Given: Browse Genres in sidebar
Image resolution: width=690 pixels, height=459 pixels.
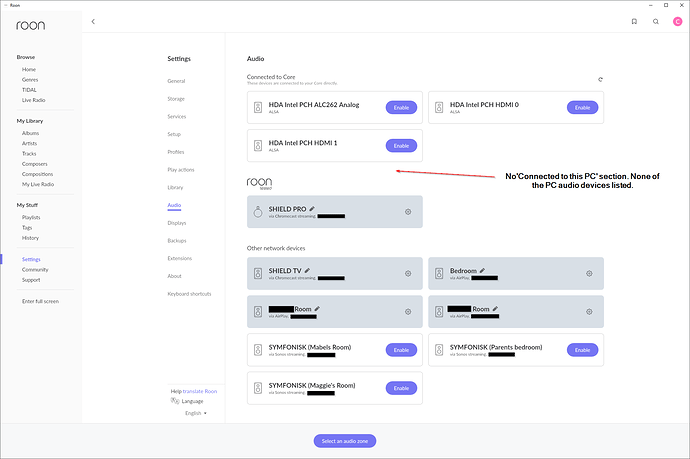Looking at the screenshot, I should click(x=30, y=80).
